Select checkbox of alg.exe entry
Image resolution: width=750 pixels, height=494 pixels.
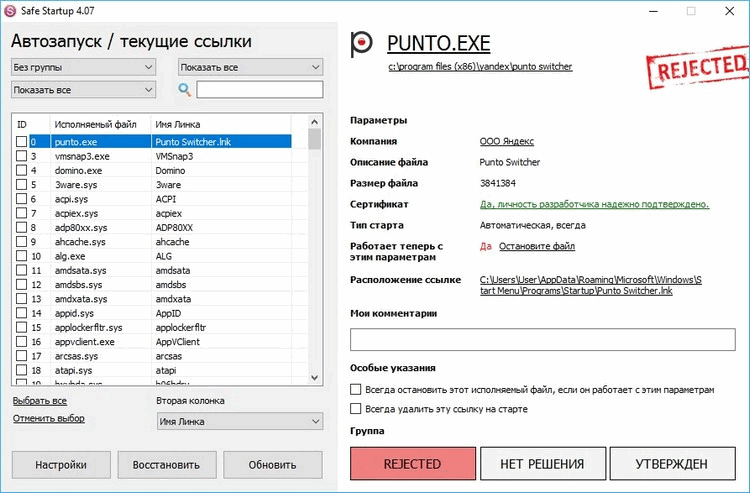[22, 256]
